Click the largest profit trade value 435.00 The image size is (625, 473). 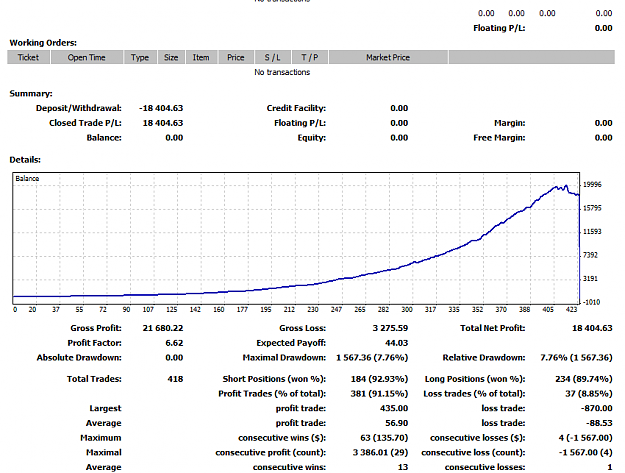[394, 408]
